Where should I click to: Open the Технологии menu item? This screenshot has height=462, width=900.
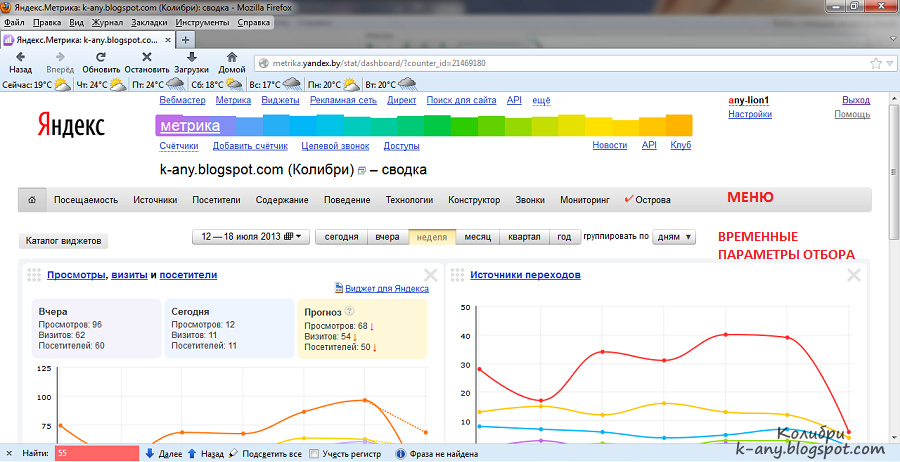coord(409,200)
